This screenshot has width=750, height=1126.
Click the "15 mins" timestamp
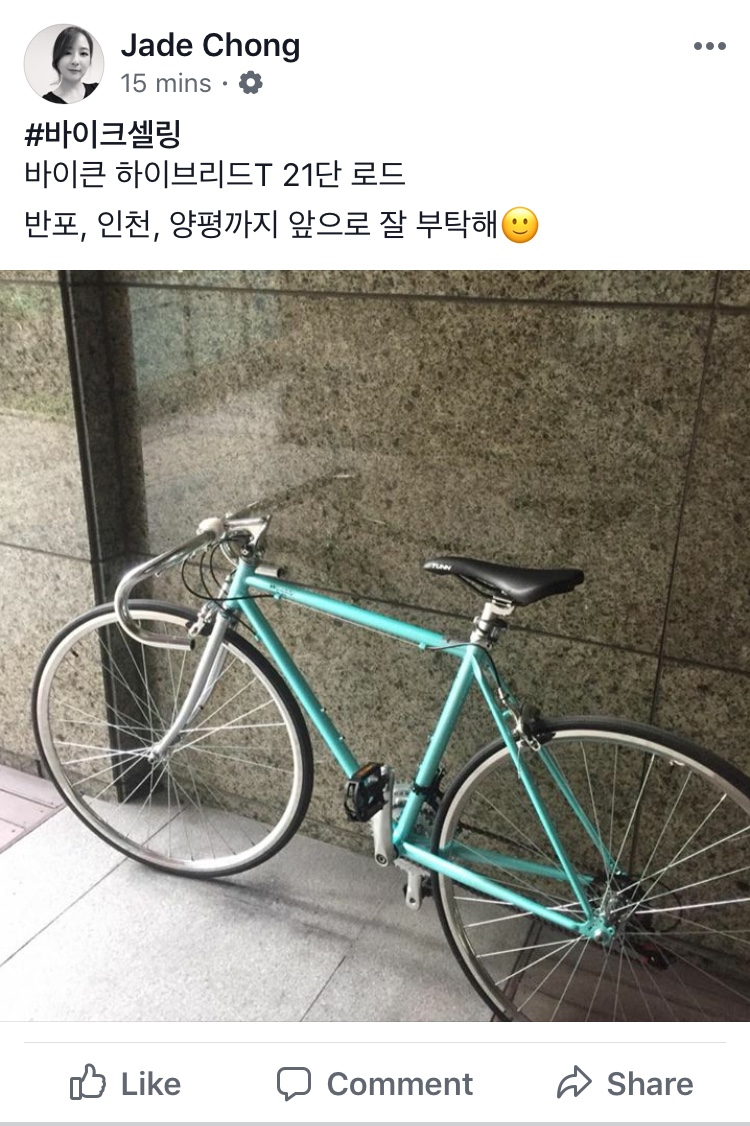coord(165,83)
